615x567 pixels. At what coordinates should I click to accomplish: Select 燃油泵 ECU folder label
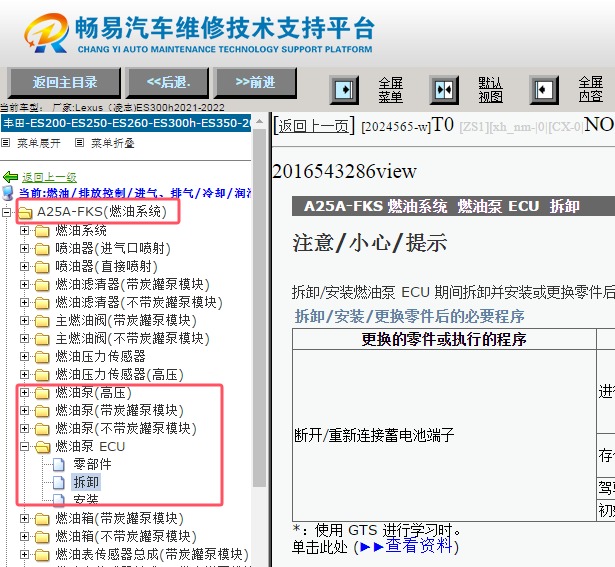click(x=90, y=446)
